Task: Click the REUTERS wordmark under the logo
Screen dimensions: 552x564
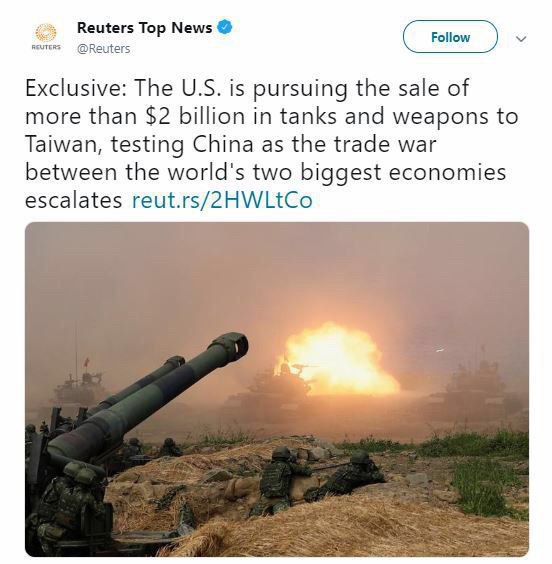Action: point(46,47)
